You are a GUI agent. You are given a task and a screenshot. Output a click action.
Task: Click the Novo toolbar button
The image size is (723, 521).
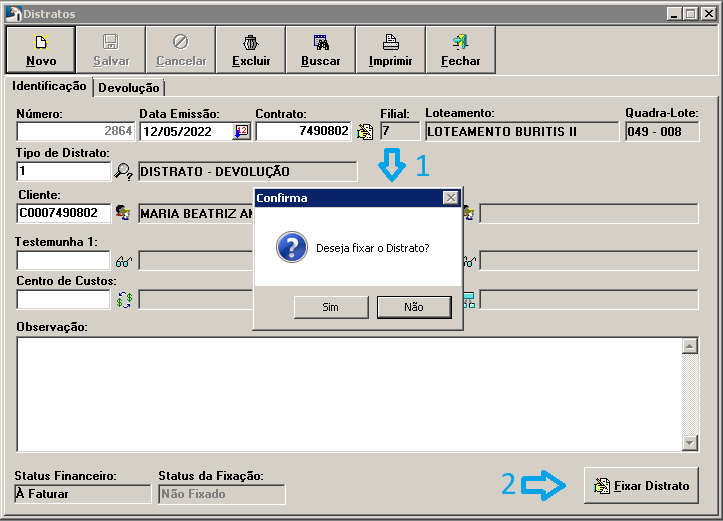[41, 50]
